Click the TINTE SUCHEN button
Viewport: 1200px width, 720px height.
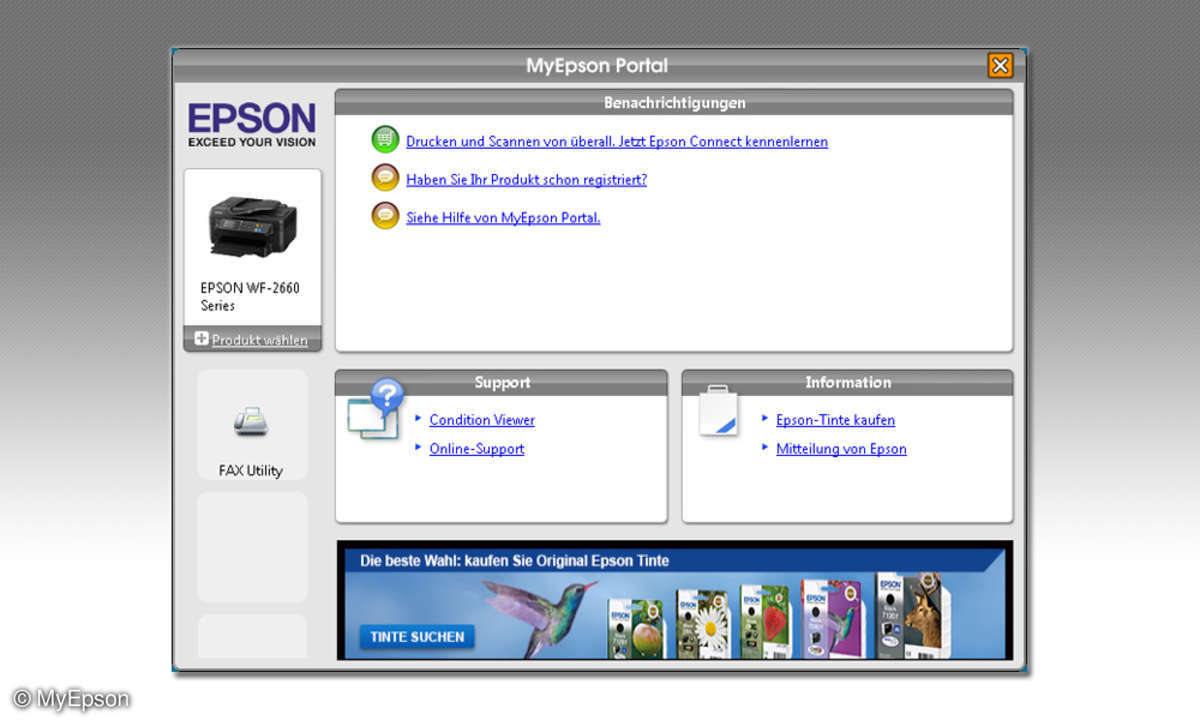[x=417, y=637]
